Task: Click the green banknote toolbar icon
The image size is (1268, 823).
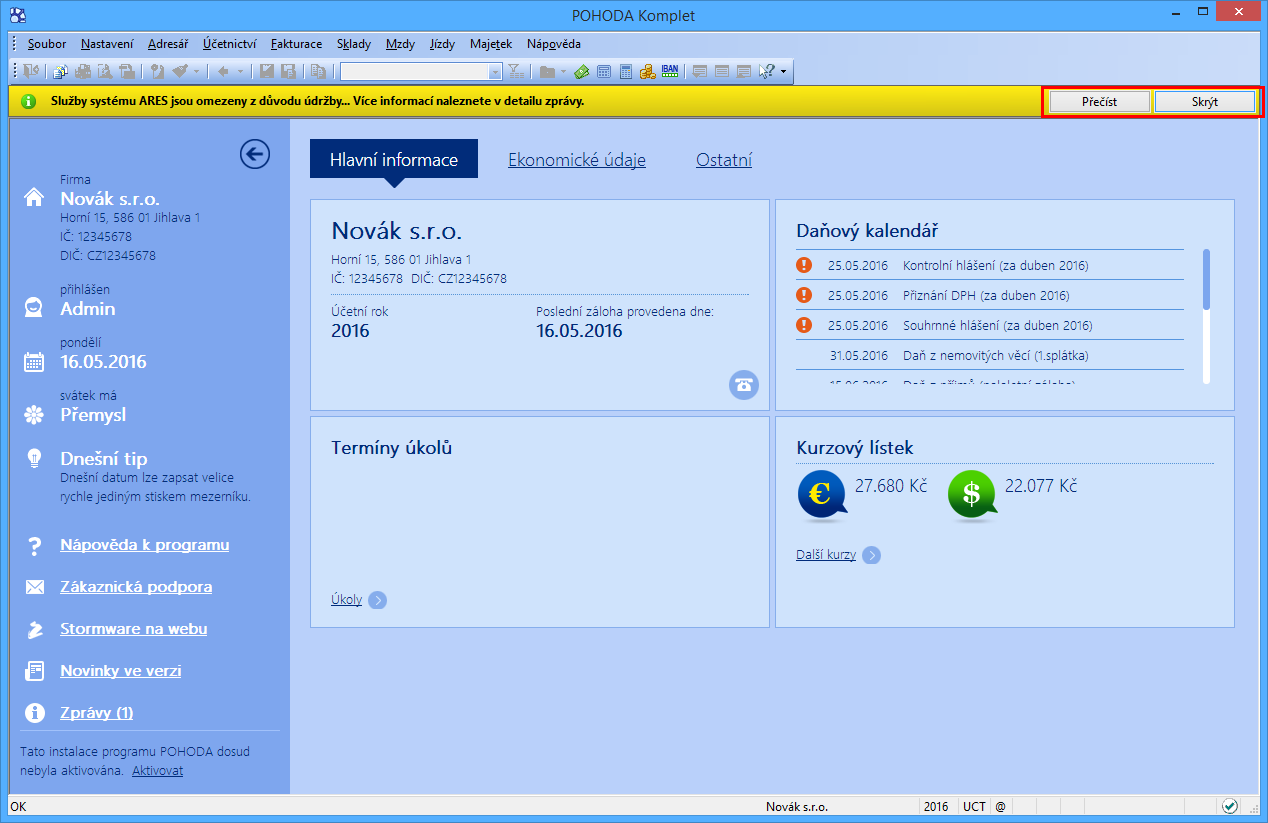Action: tap(581, 71)
